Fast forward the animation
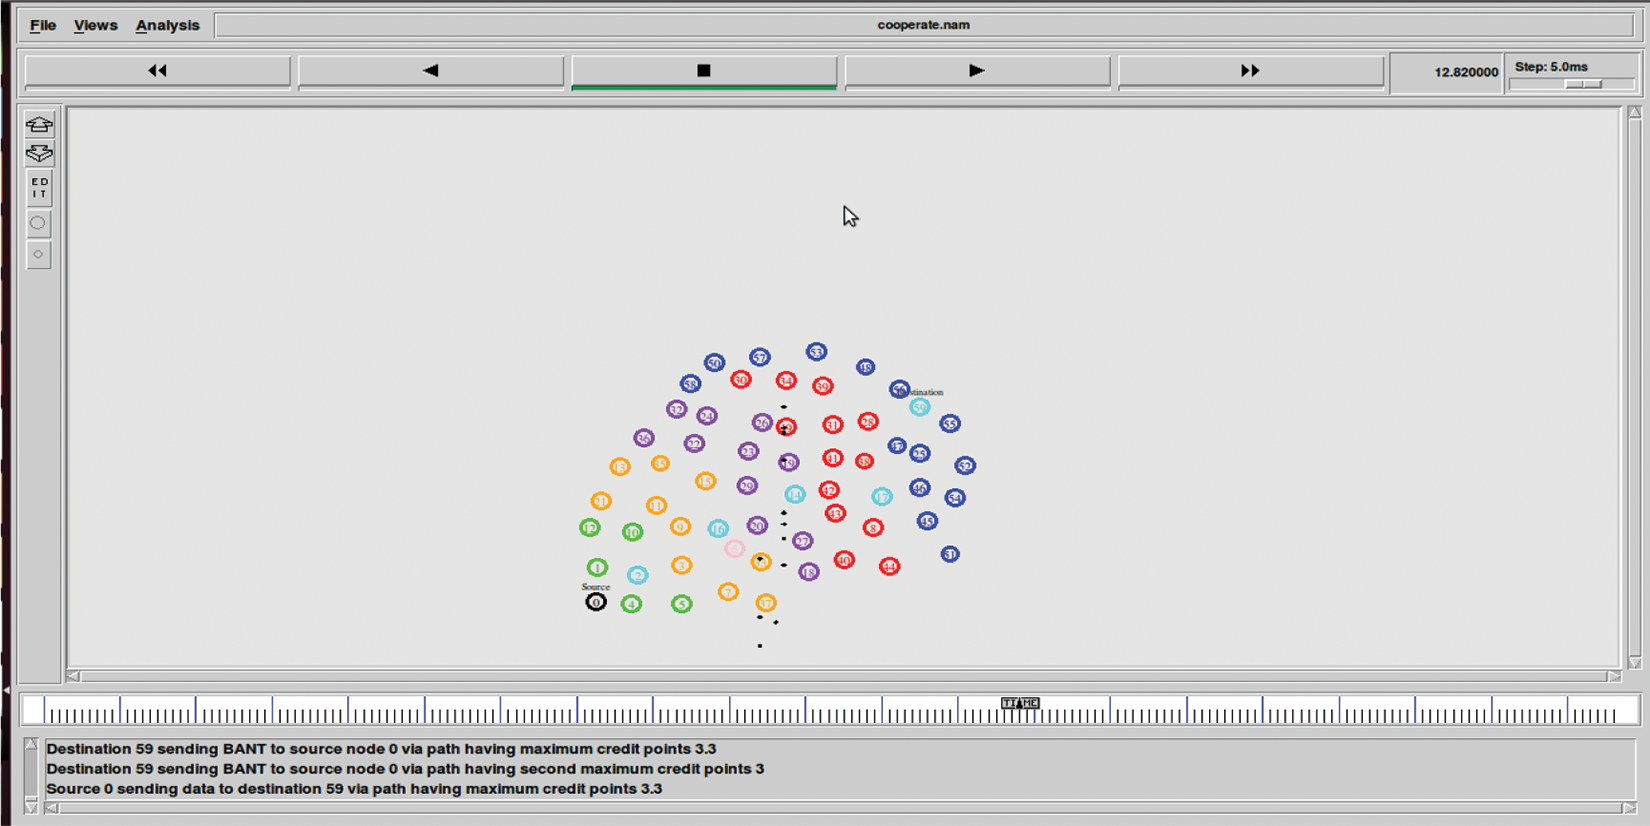This screenshot has width=1650, height=826. tap(1250, 71)
